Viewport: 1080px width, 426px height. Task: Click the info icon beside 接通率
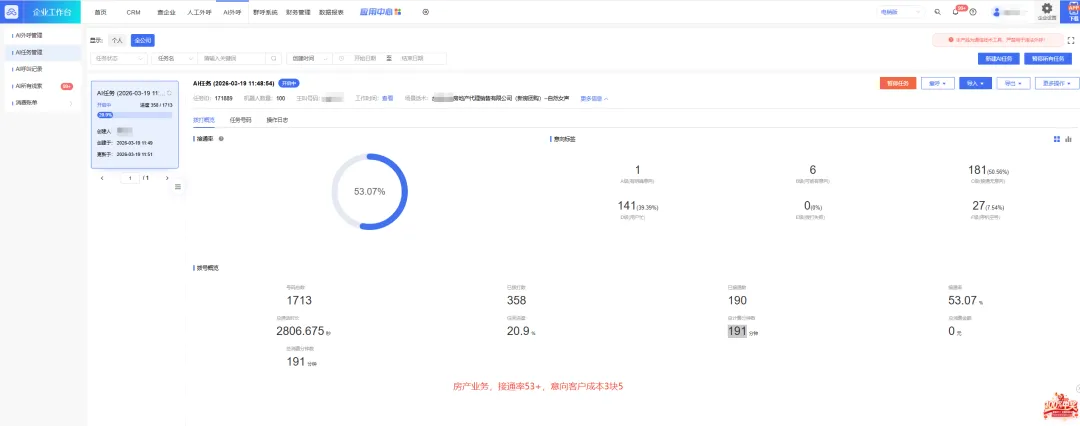[221, 139]
